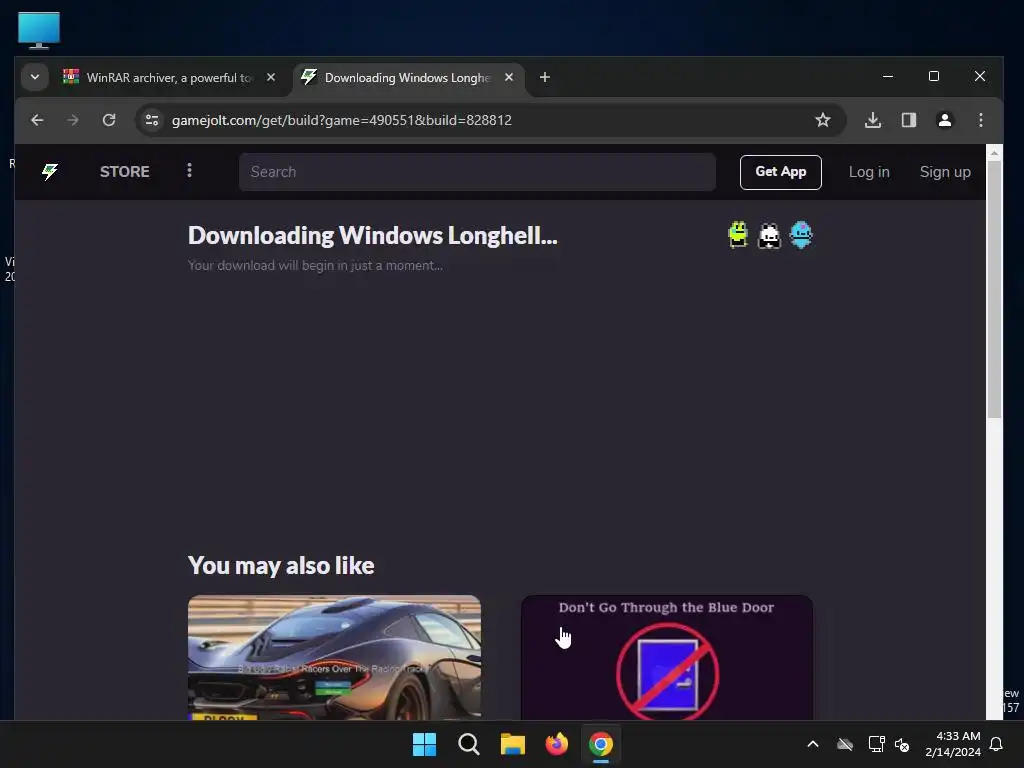Click the Sign up link

point(945,172)
